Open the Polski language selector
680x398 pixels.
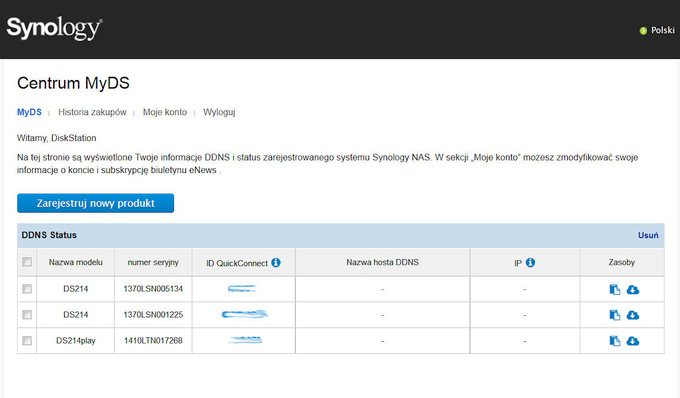pos(657,30)
